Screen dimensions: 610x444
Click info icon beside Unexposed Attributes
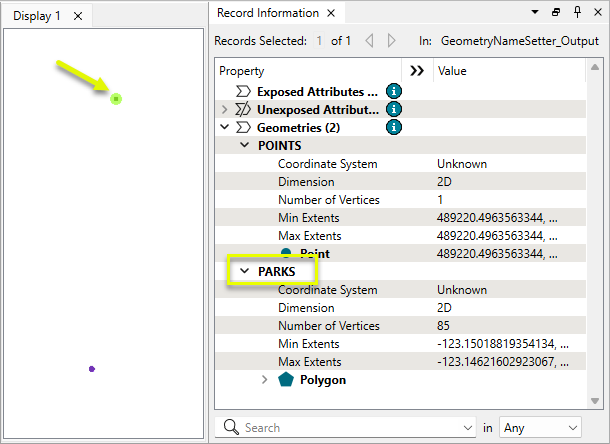click(394, 109)
